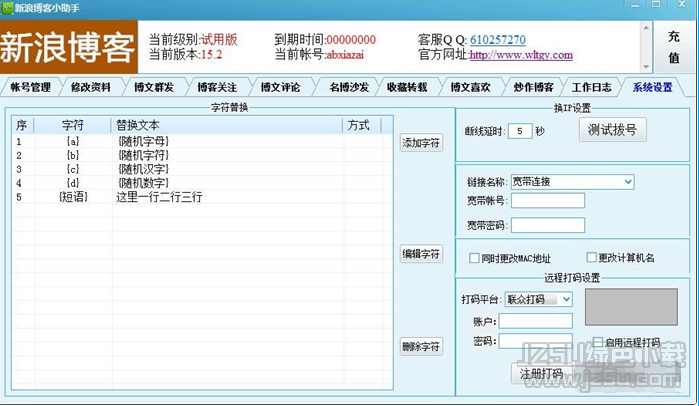Click the 账户 input field for captcha platform
Screen dimensions: 699x406
coord(535,321)
